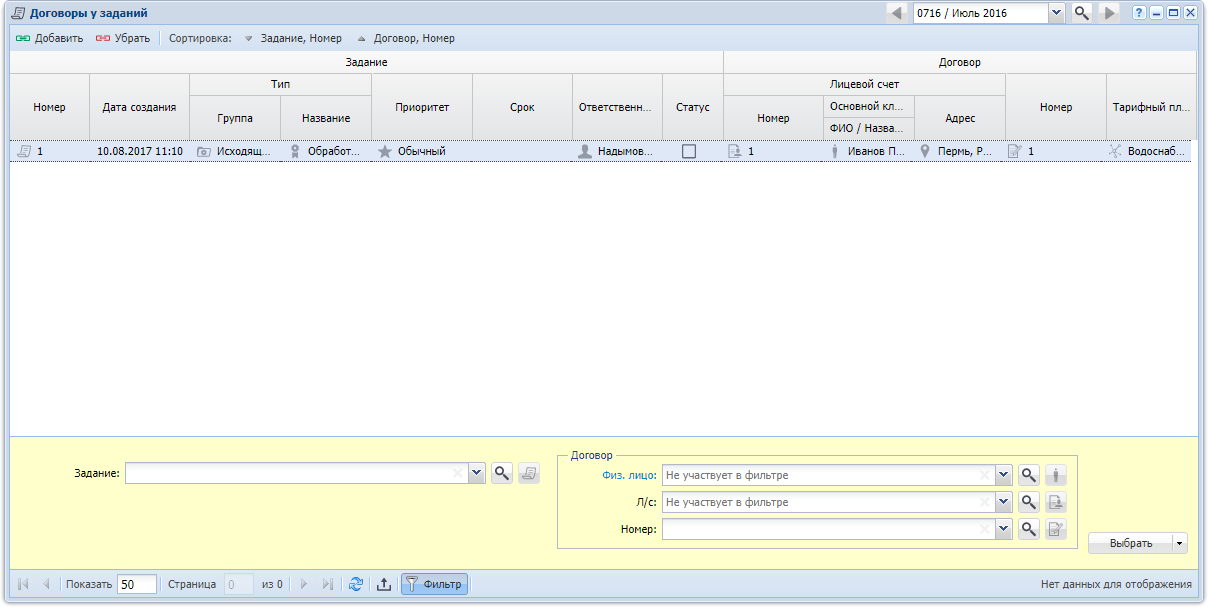The image size is (1208, 607).
Task: Open account card icon in Л/с row
Action: [x=1056, y=502]
